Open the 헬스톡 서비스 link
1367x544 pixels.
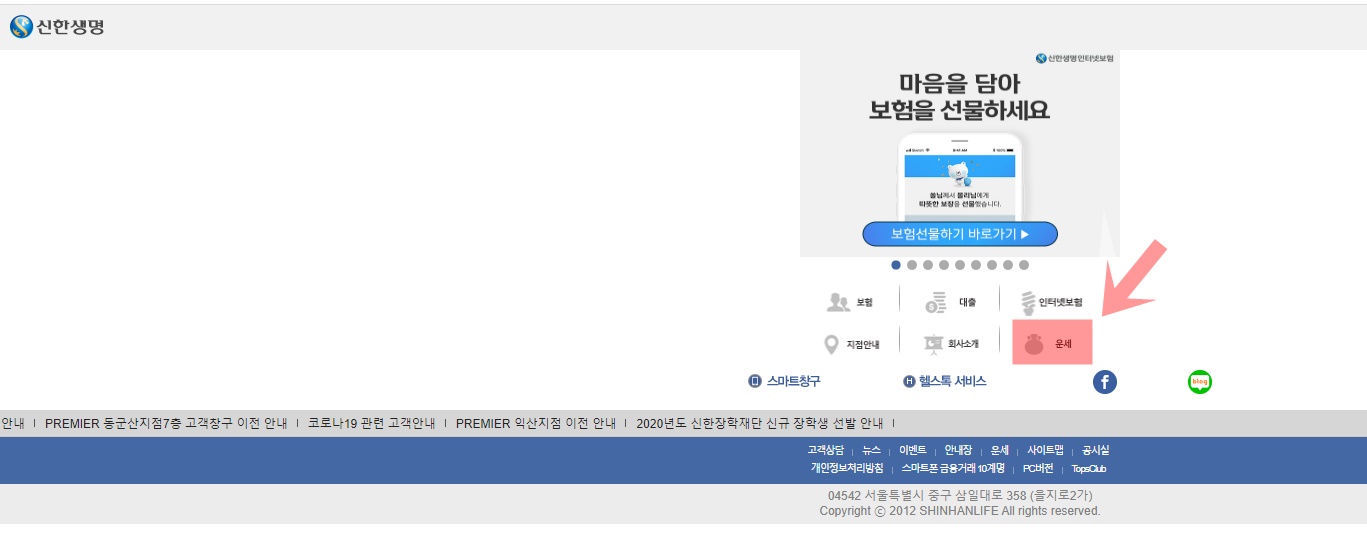944,381
